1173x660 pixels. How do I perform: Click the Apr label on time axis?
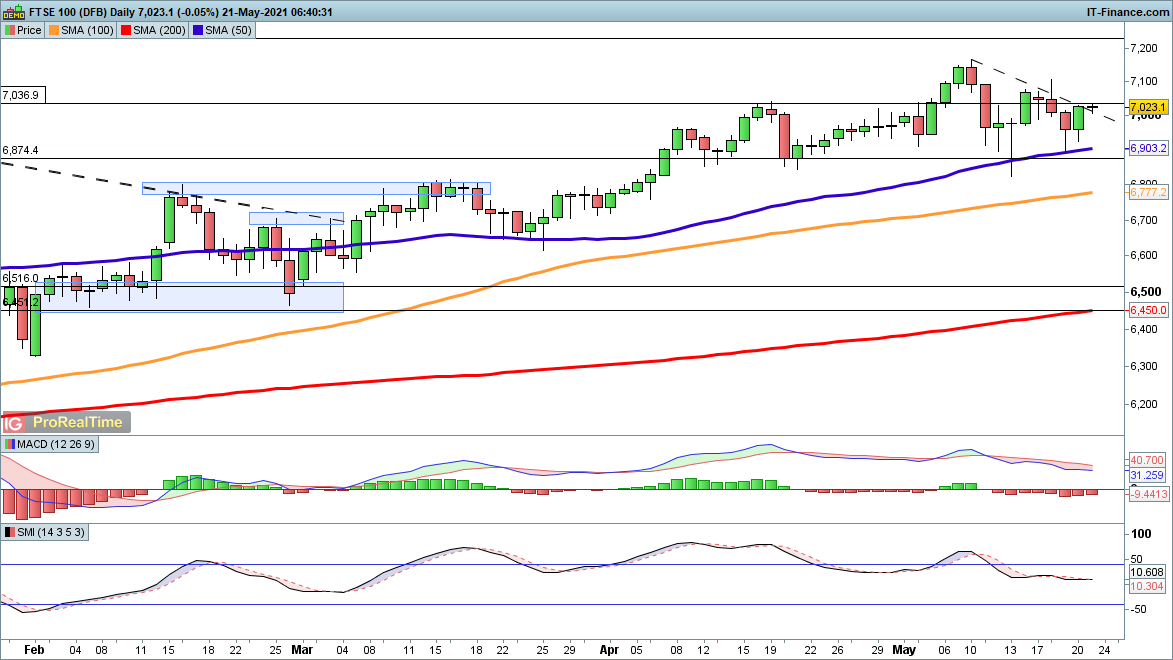(x=607, y=648)
